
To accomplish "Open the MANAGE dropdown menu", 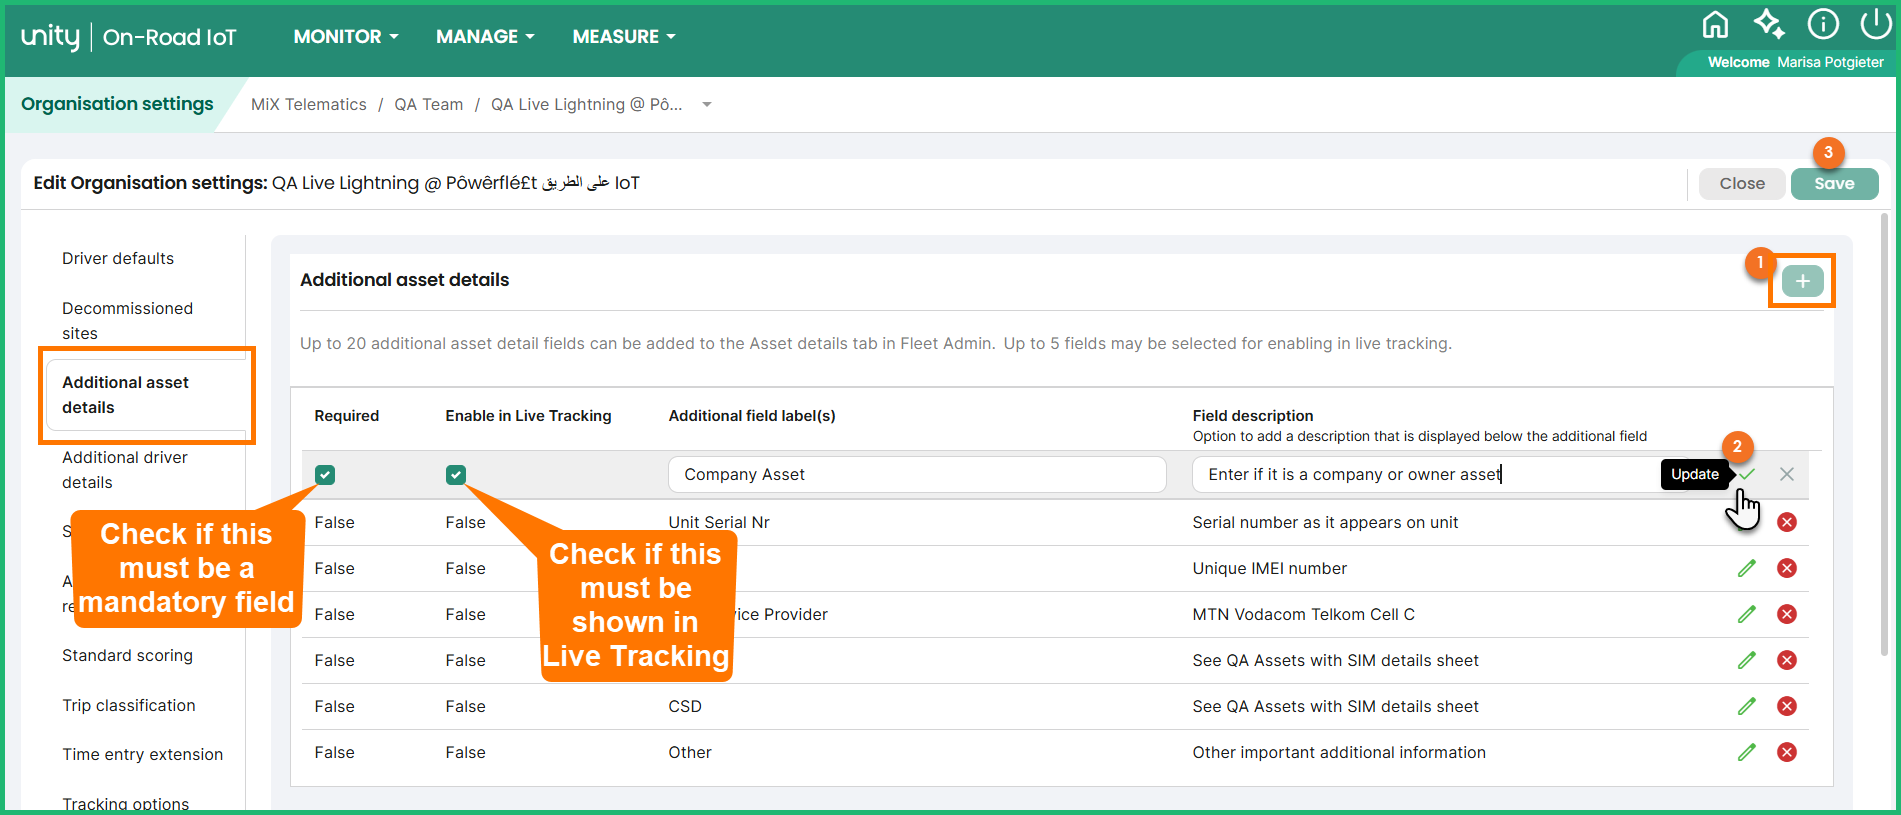I will pyautogui.click(x=485, y=37).
